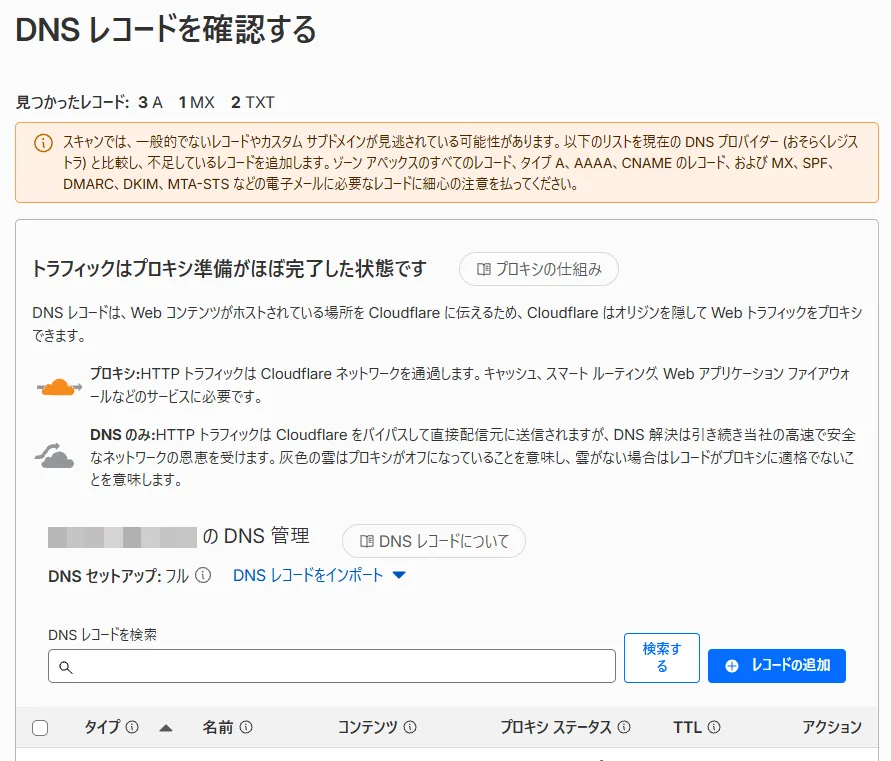Click the トラフィックはプロキシ準備がほぼ完了した状態です heading
Viewport: 891px width, 761px height.
coord(230,268)
